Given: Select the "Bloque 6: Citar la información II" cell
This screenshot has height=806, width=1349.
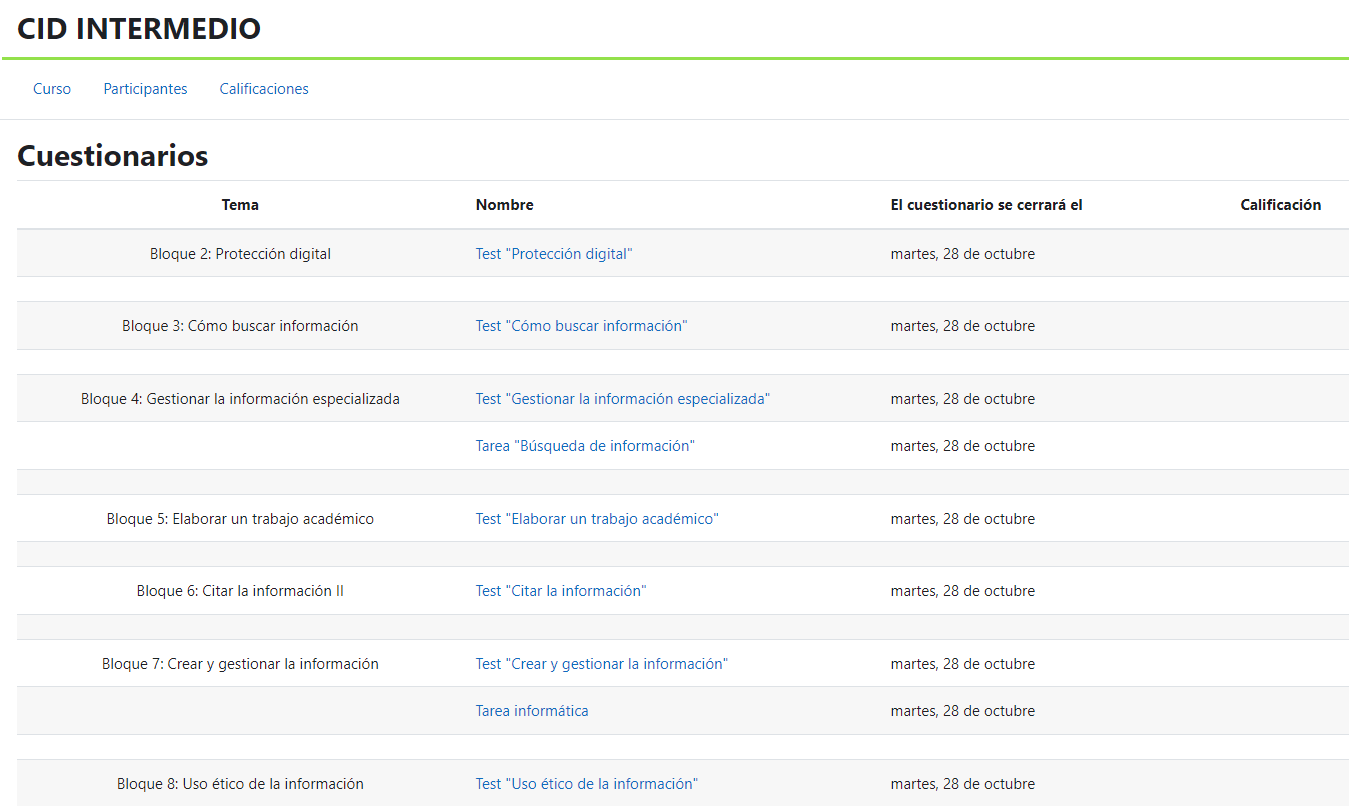Looking at the screenshot, I should pos(240,591).
